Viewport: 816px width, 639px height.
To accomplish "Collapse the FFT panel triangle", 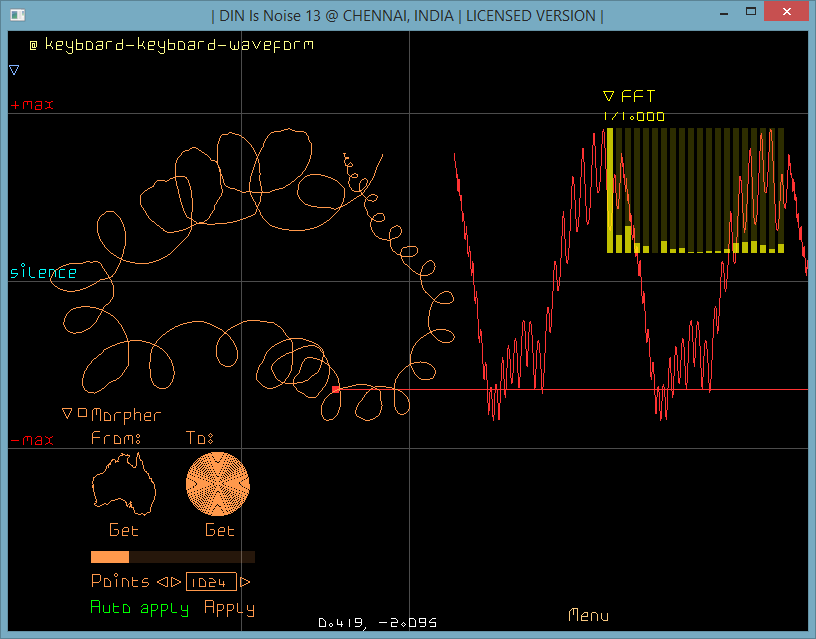I will point(608,97).
